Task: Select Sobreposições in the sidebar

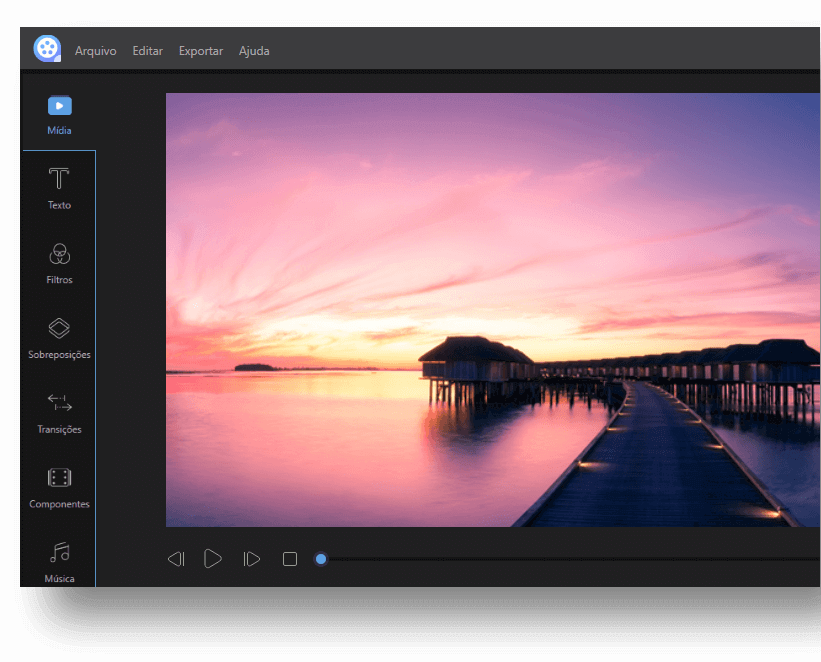Action: click(59, 338)
